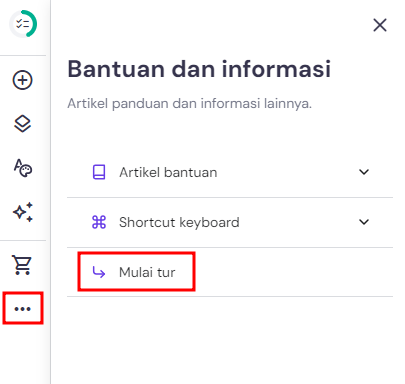The height and width of the screenshot is (384, 405).
Task: Click the three-dot more options icon
Action: tap(23, 309)
